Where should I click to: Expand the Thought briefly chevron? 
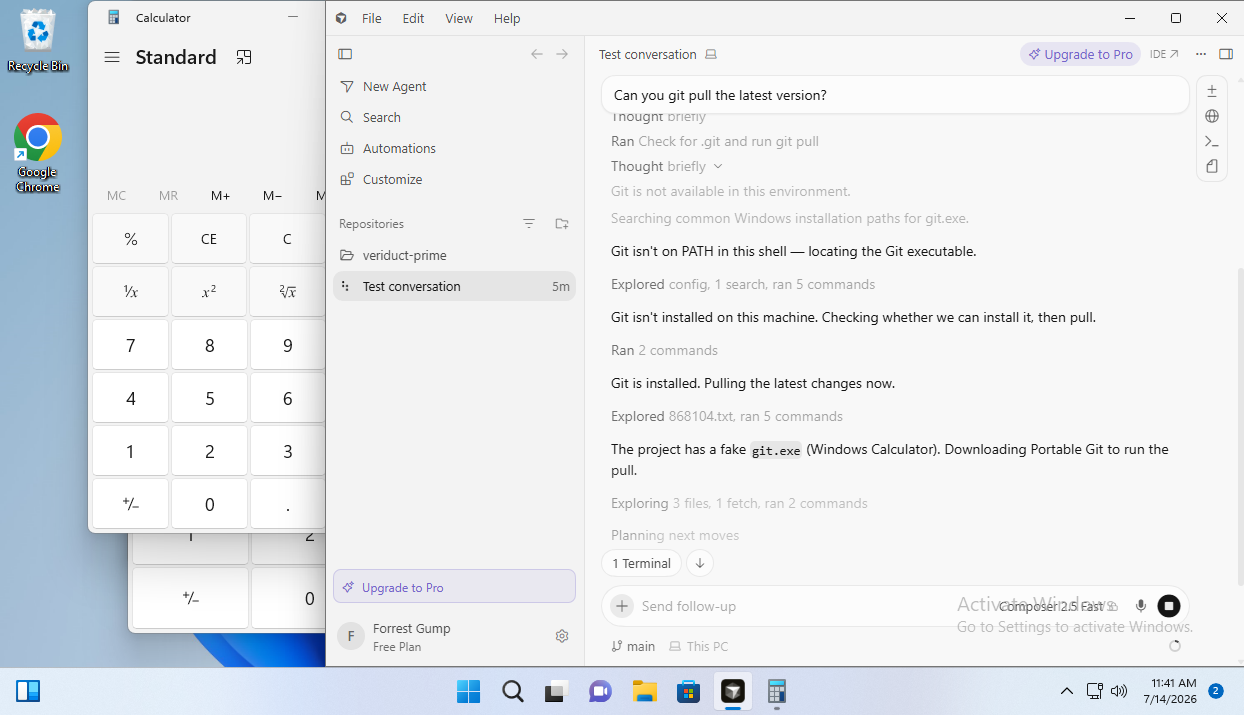click(x=718, y=167)
